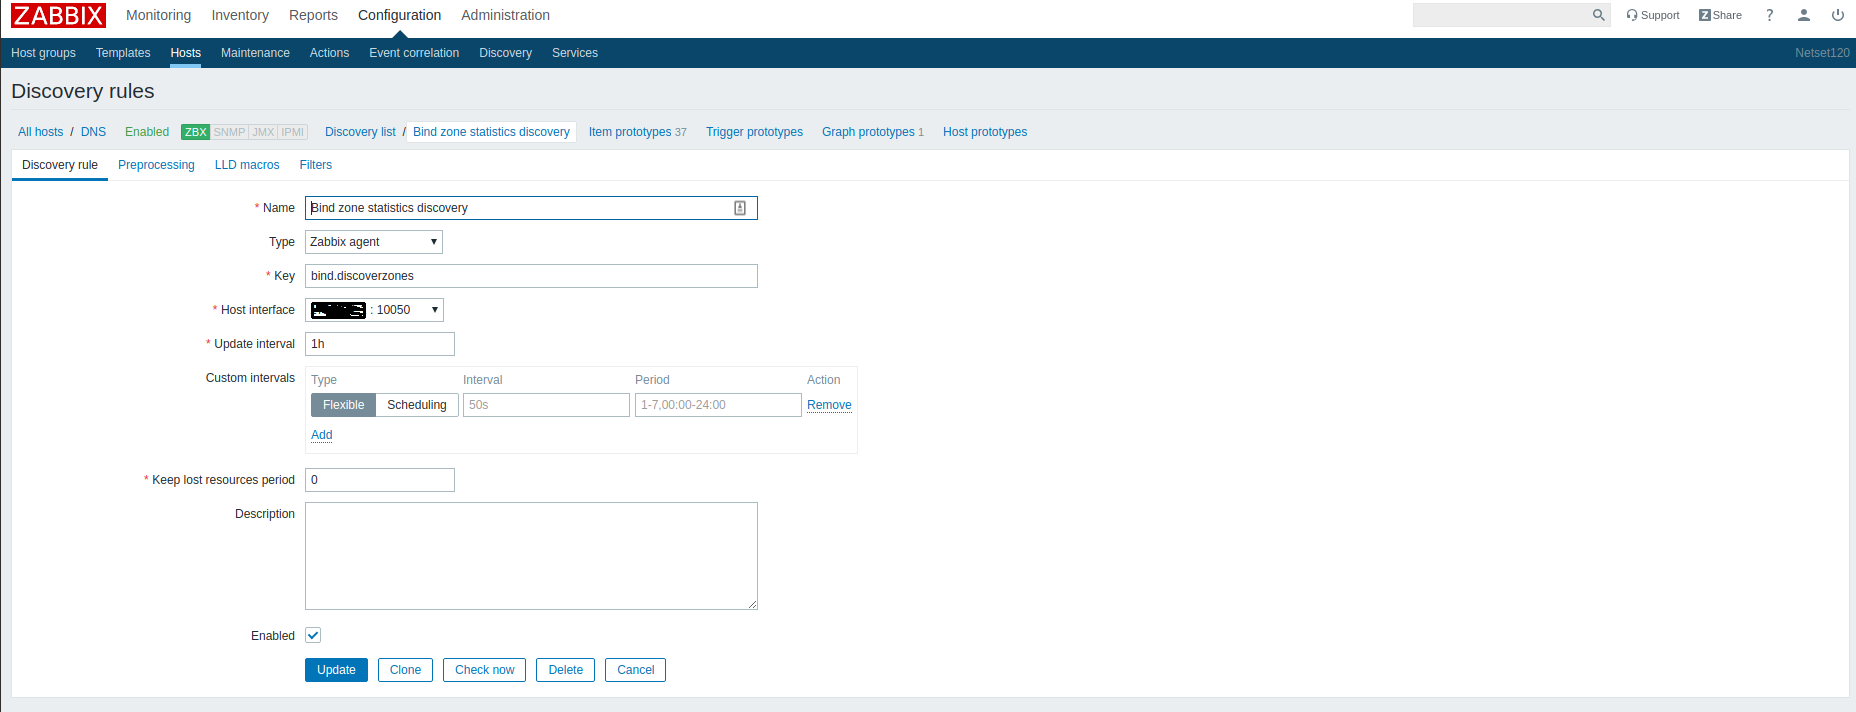The width and height of the screenshot is (1856, 712).
Task: Click the Clone button
Action: 405,670
